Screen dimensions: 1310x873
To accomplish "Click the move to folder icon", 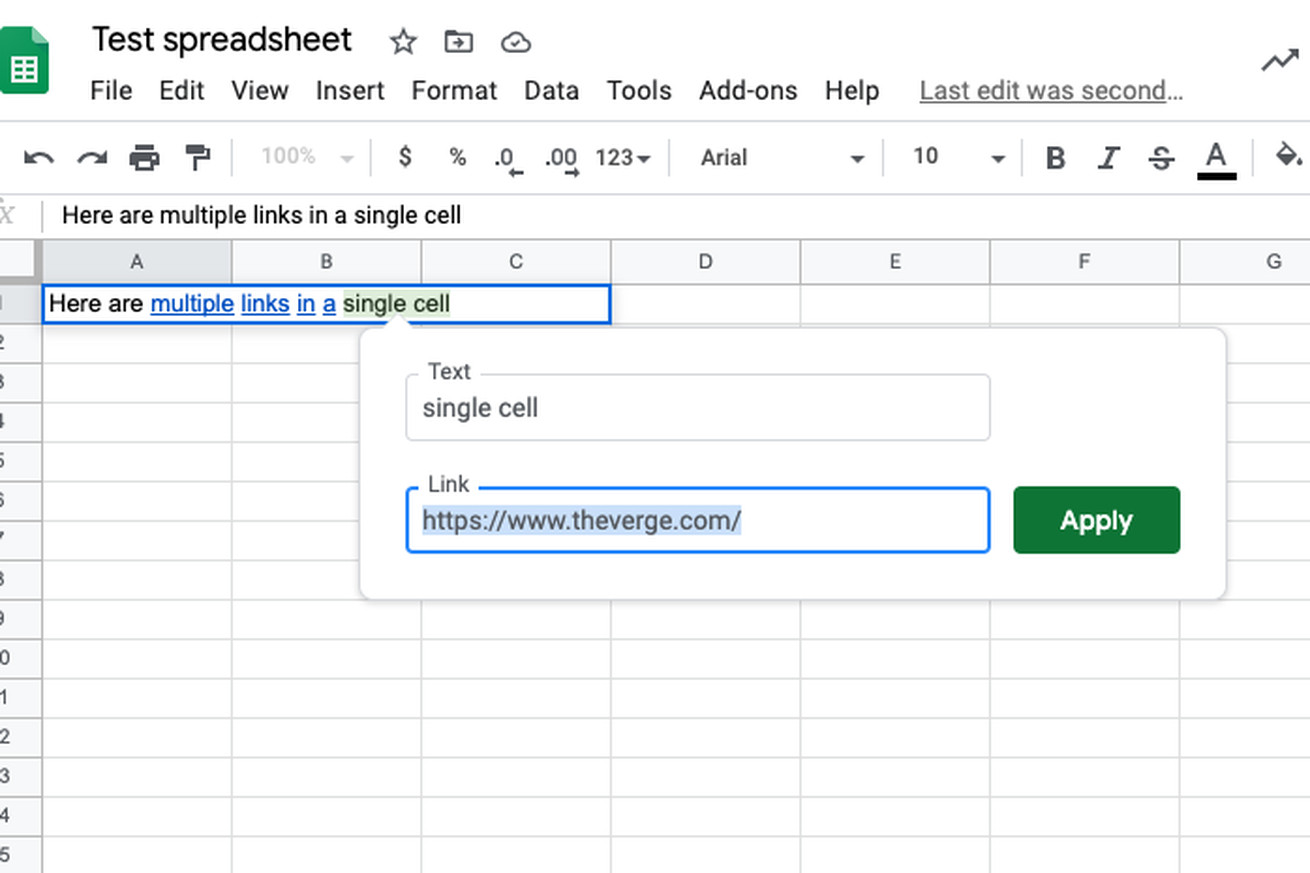I will pos(458,42).
